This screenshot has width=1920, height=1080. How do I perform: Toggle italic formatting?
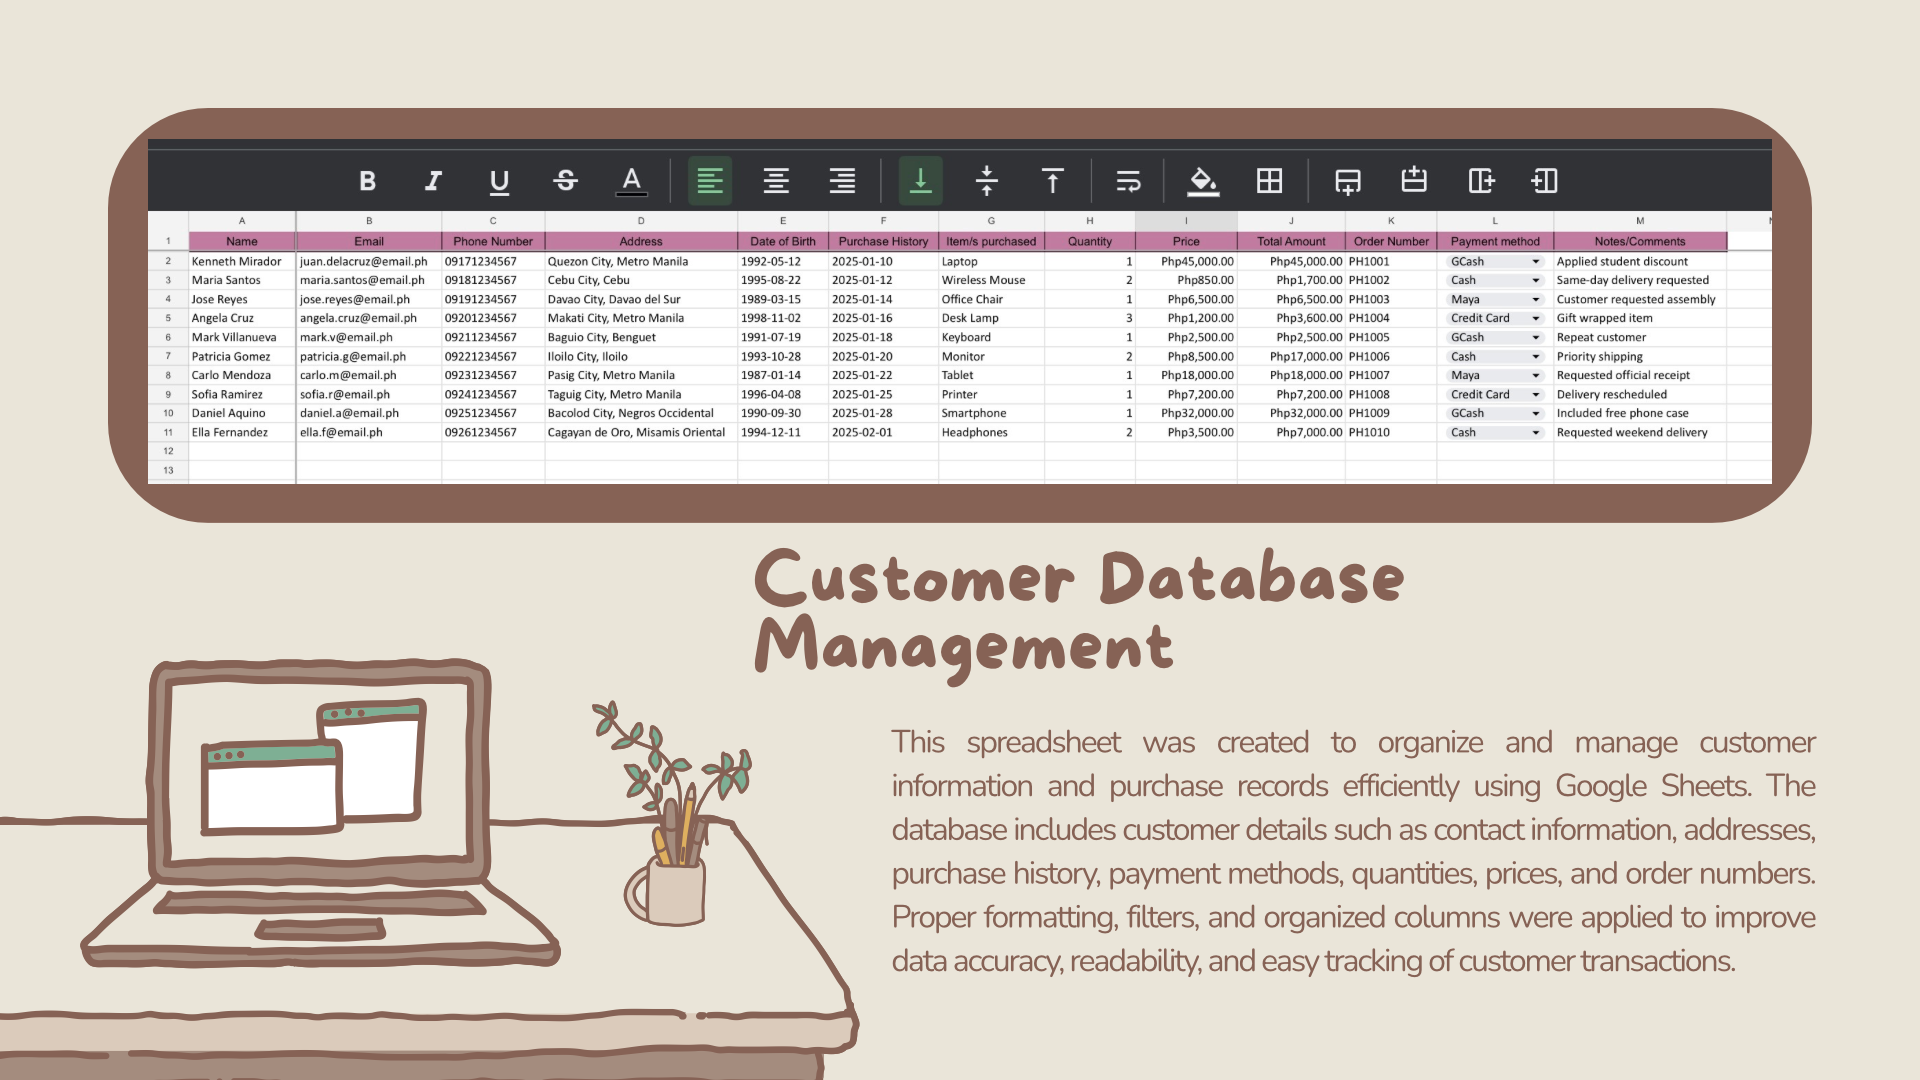coord(433,181)
